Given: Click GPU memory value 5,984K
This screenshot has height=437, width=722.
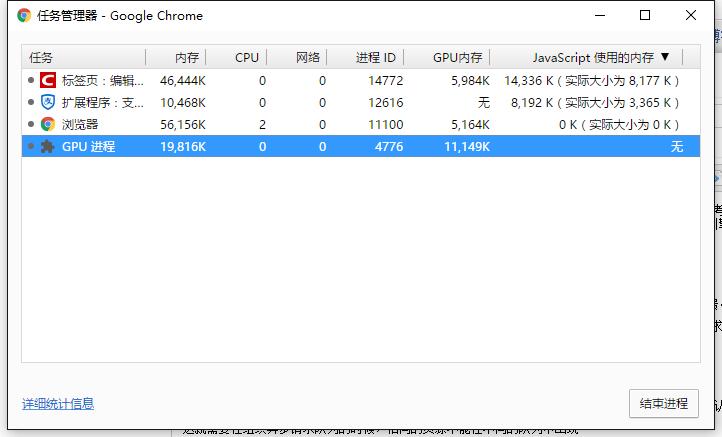Looking at the screenshot, I should point(470,81).
